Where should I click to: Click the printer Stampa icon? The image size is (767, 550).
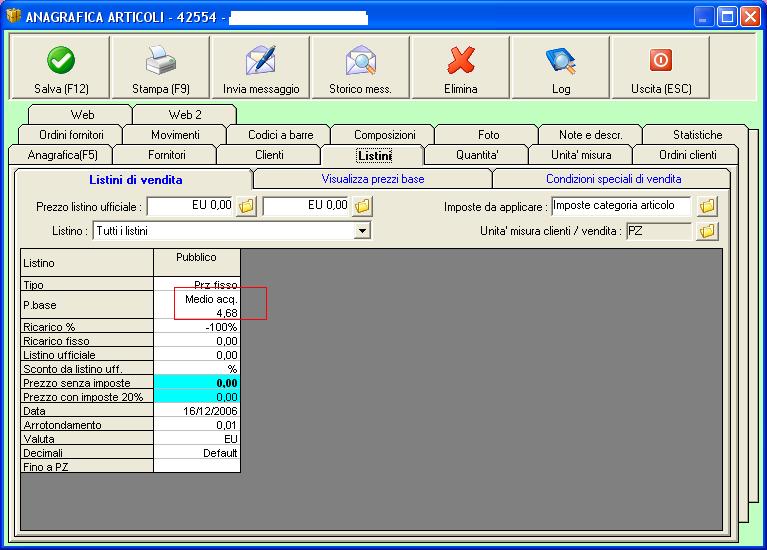(160, 60)
